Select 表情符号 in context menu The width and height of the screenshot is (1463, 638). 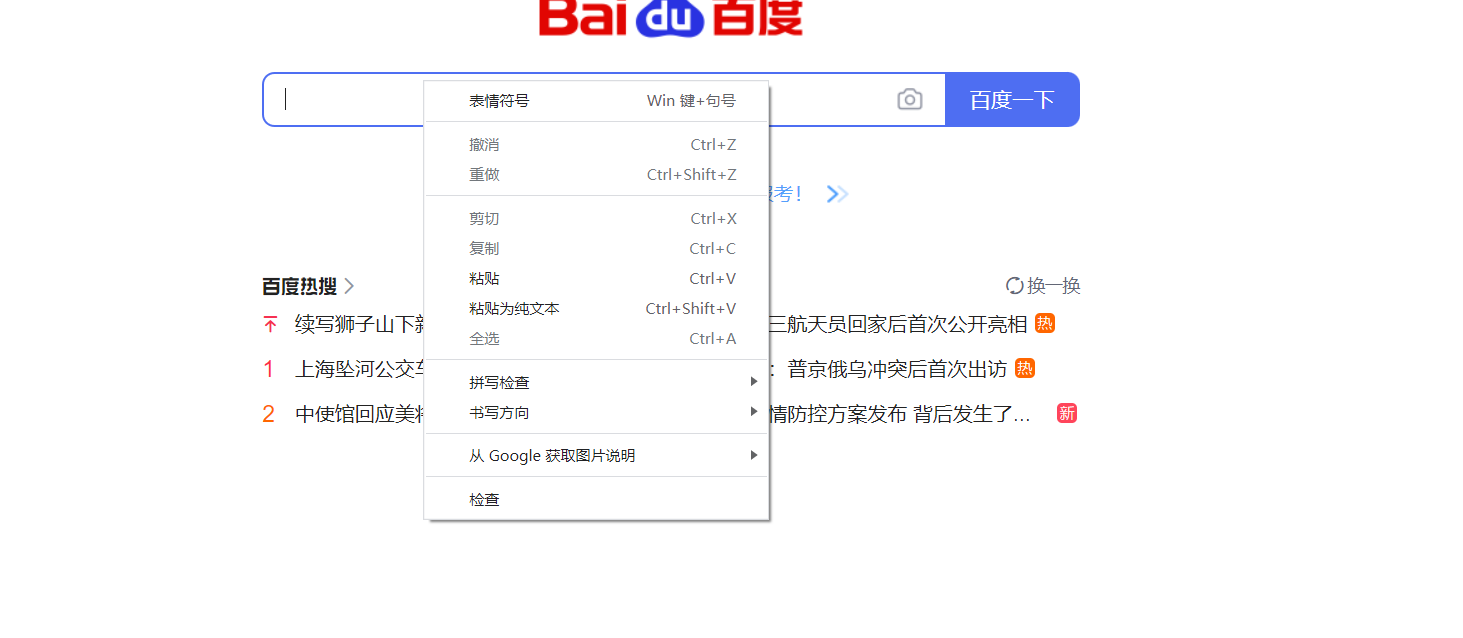[x=597, y=100]
